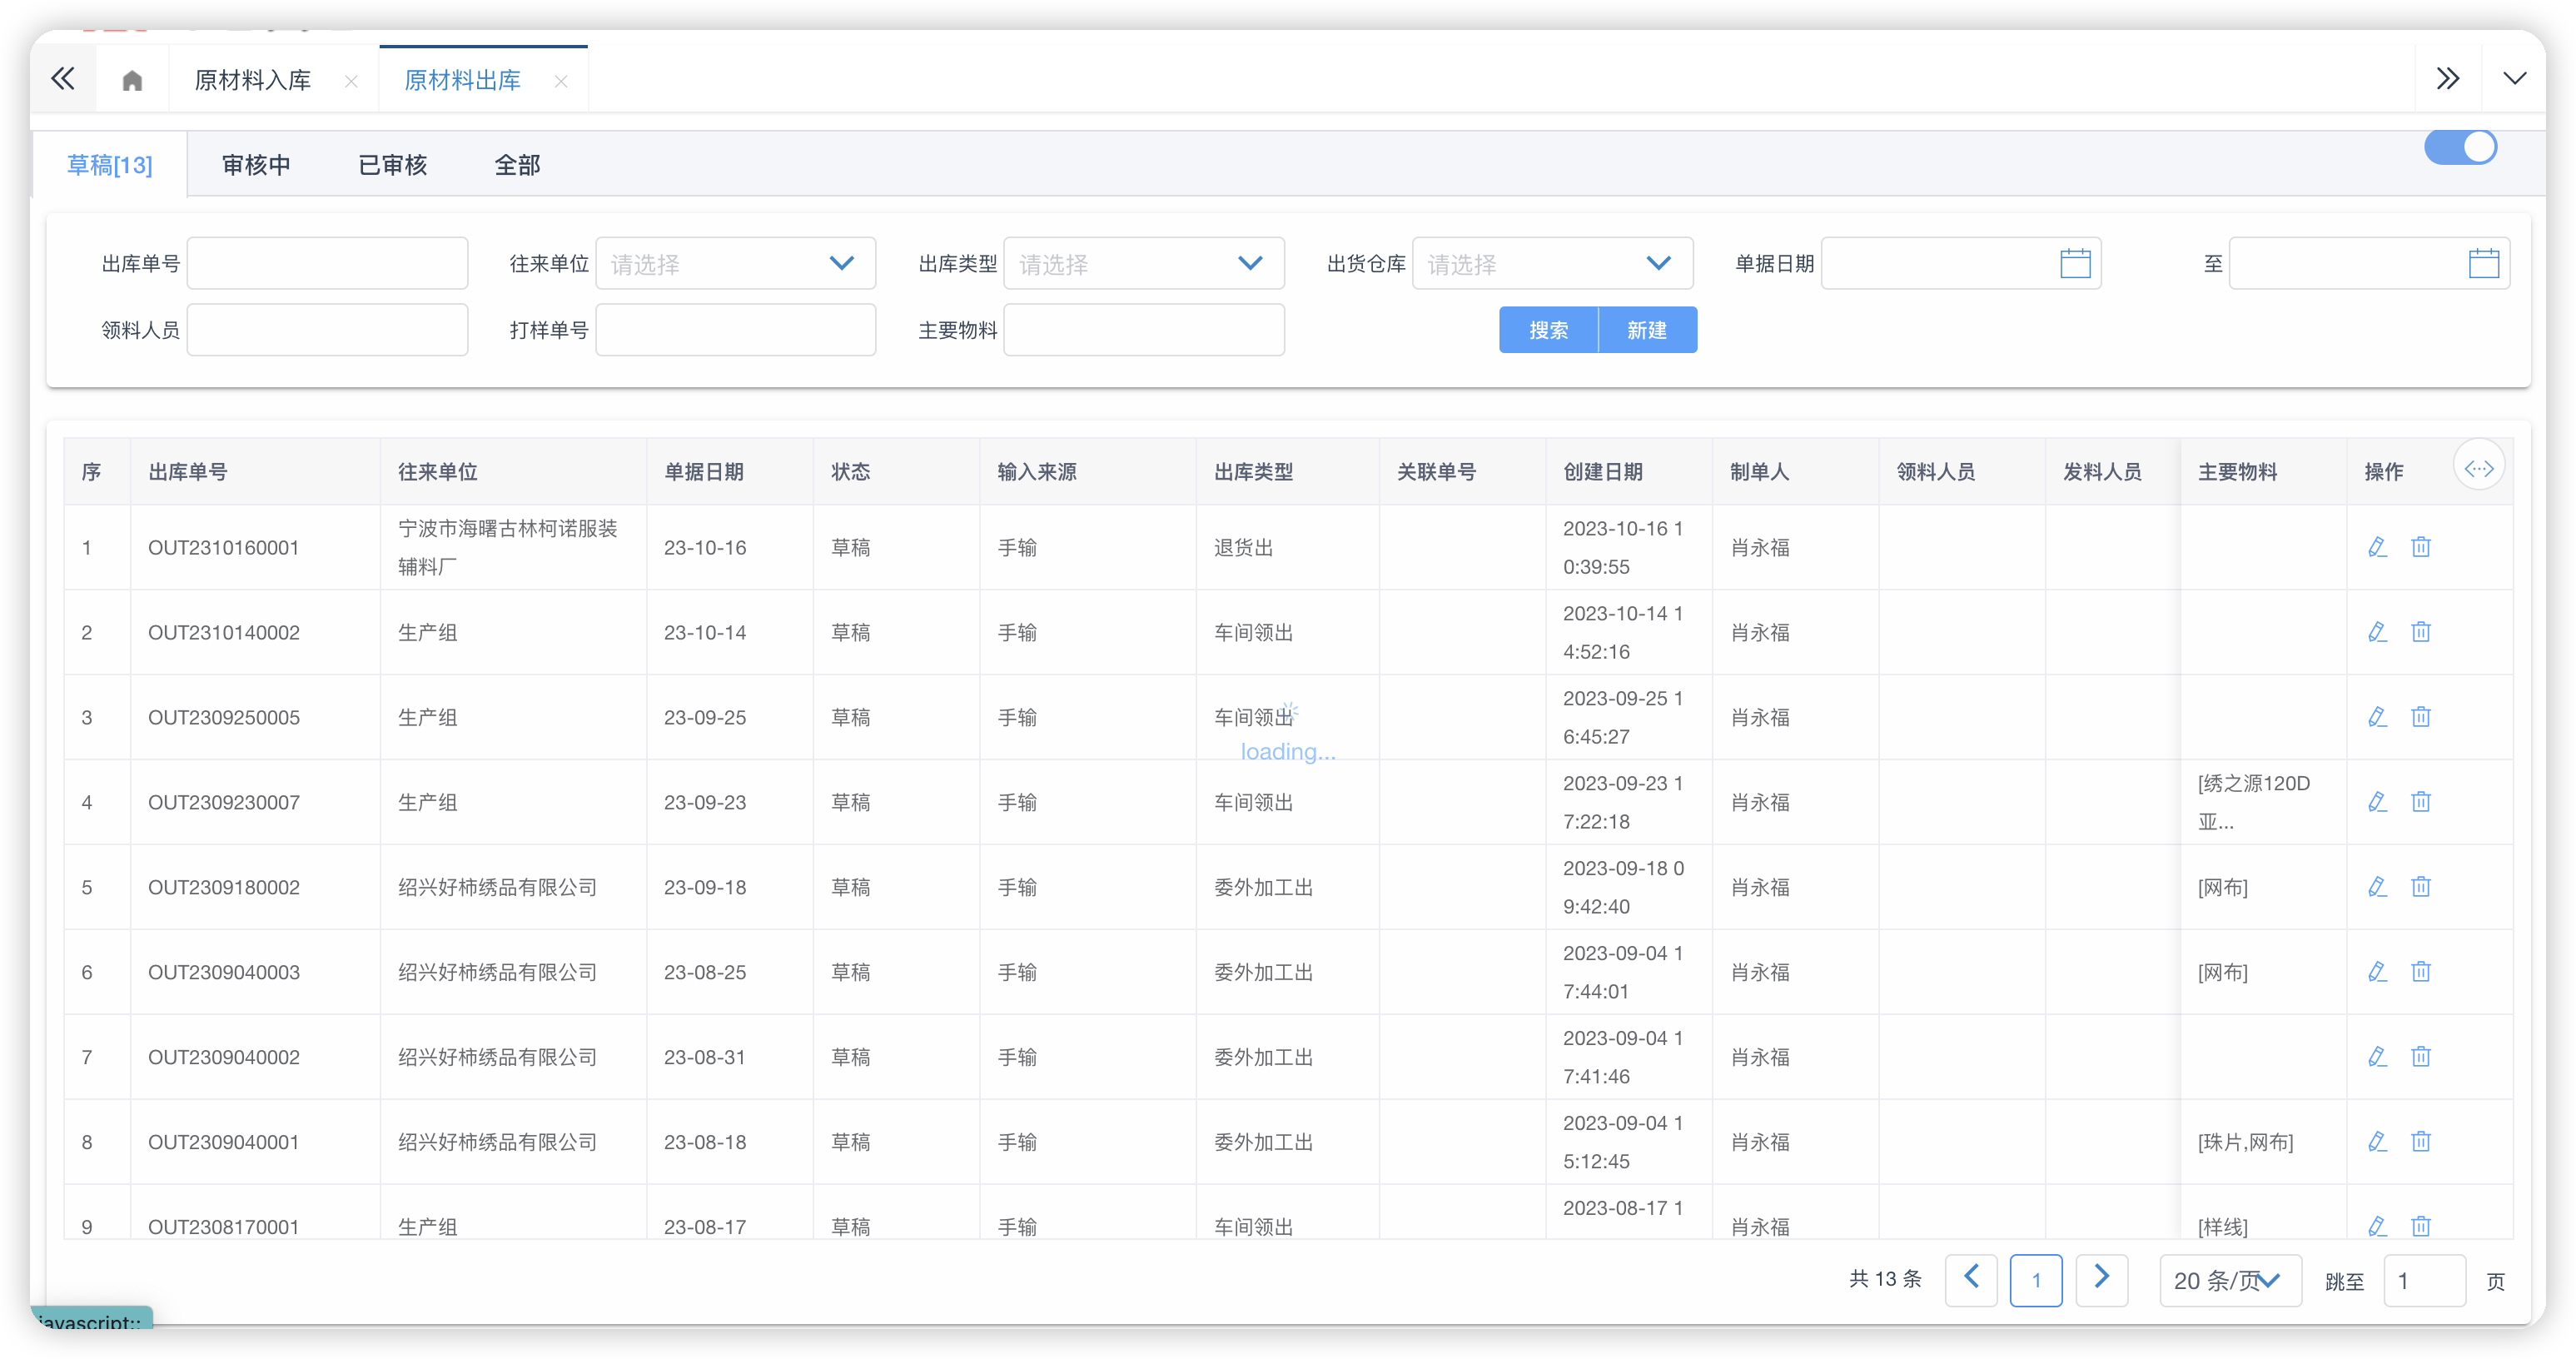Focus the 主要物料 filter input
The width and height of the screenshot is (2576, 1359).
pyautogui.click(x=1143, y=330)
